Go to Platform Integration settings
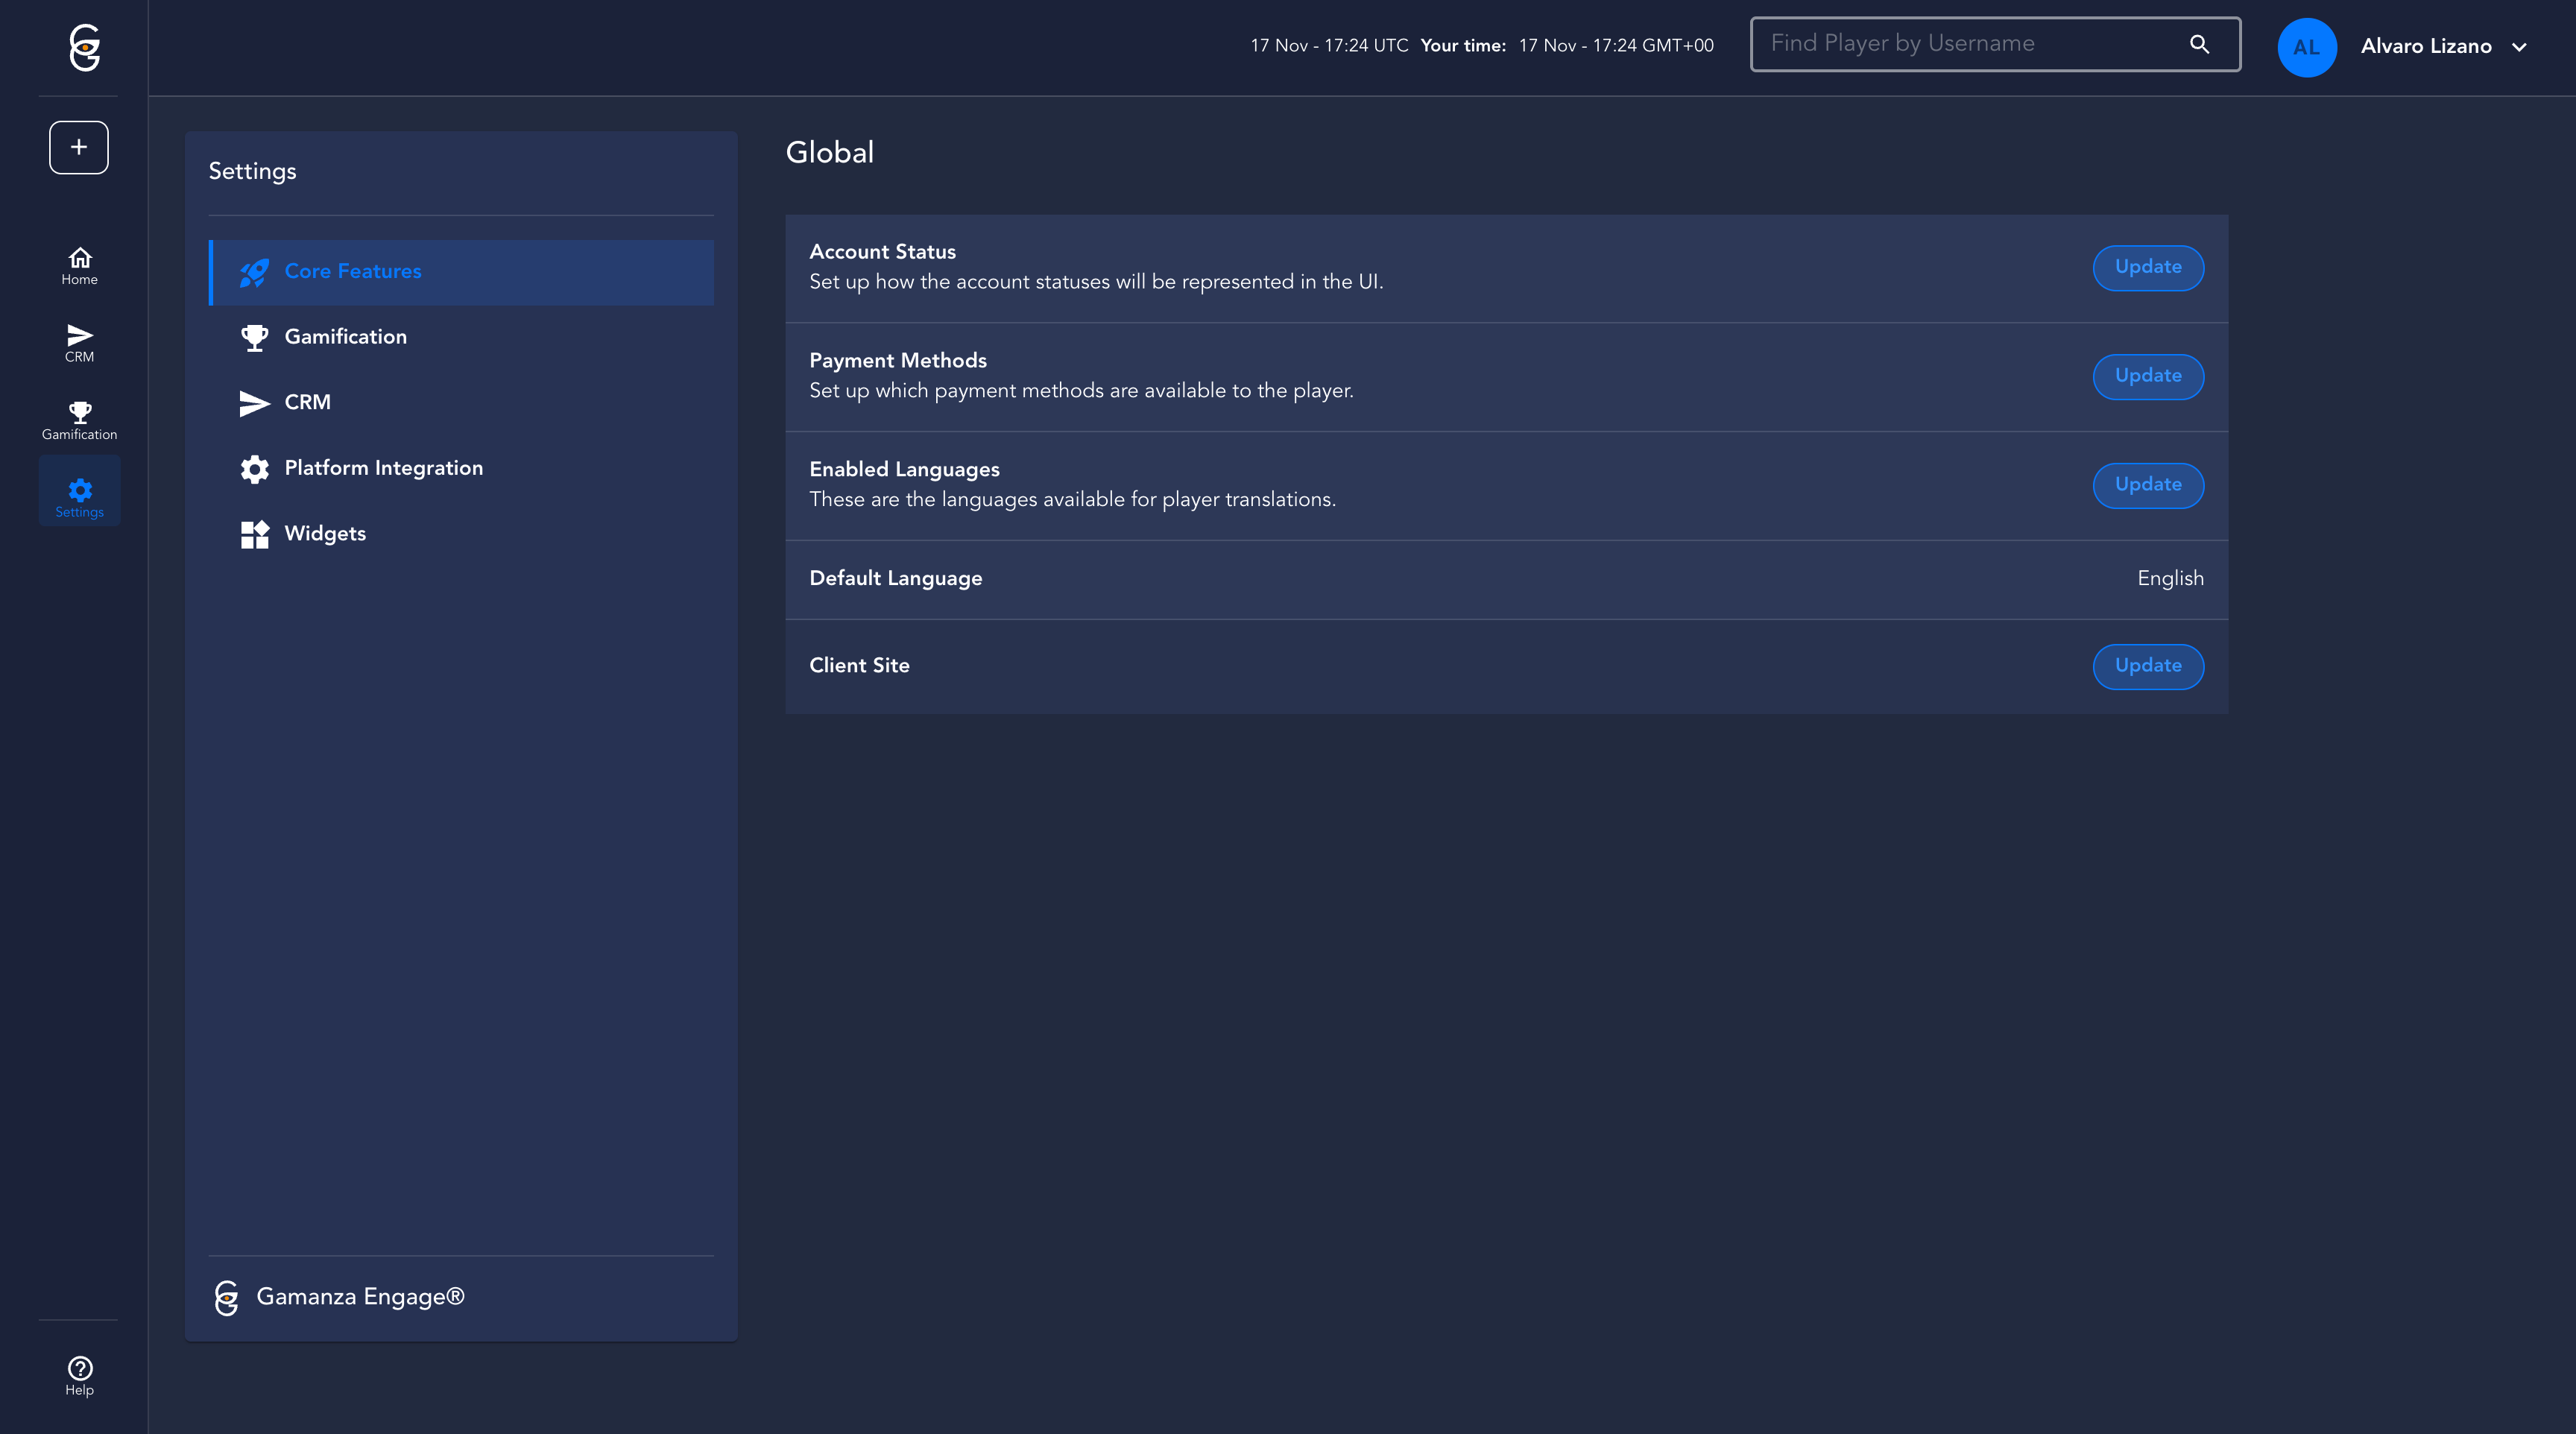2576x1434 pixels. 383,468
